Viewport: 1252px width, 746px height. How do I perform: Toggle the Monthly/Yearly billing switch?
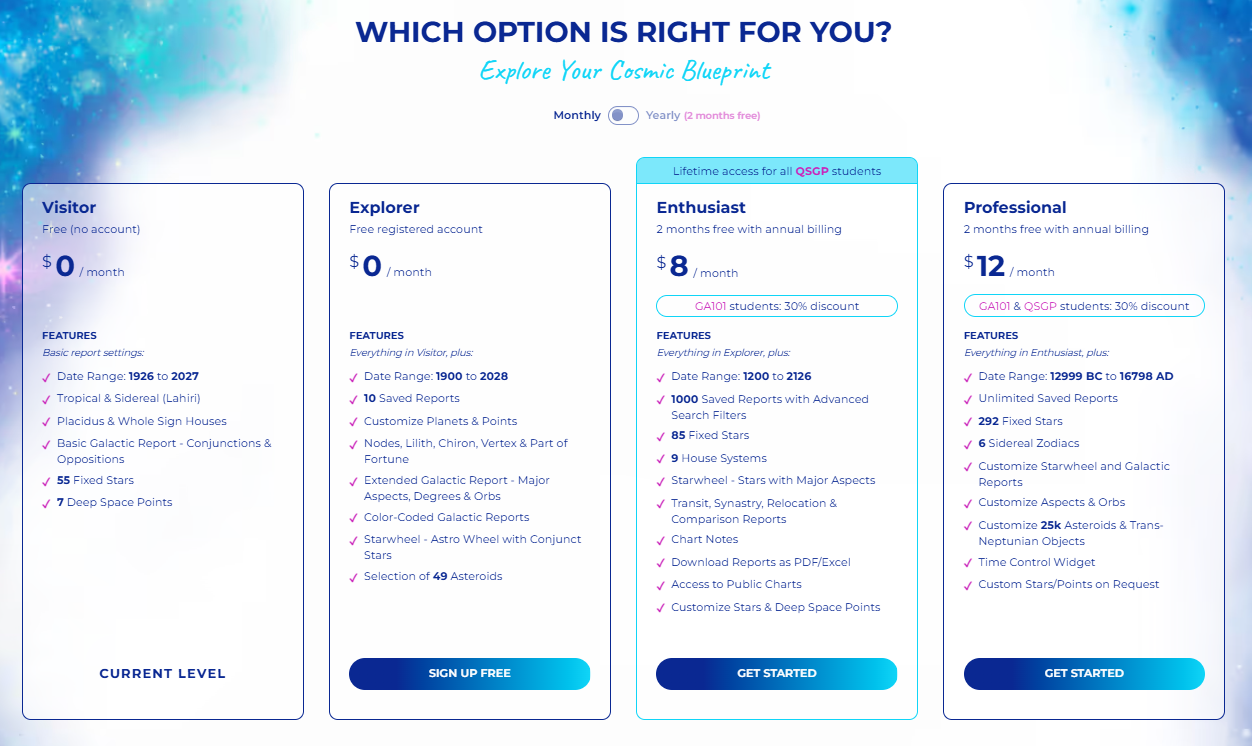point(623,115)
